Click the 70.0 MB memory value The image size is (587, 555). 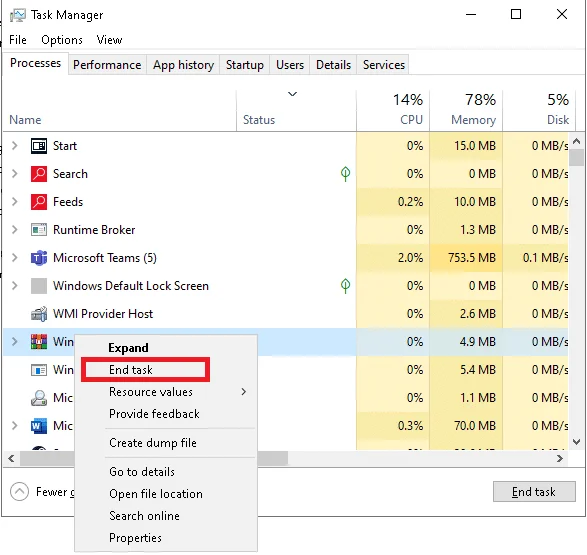pos(475,426)
